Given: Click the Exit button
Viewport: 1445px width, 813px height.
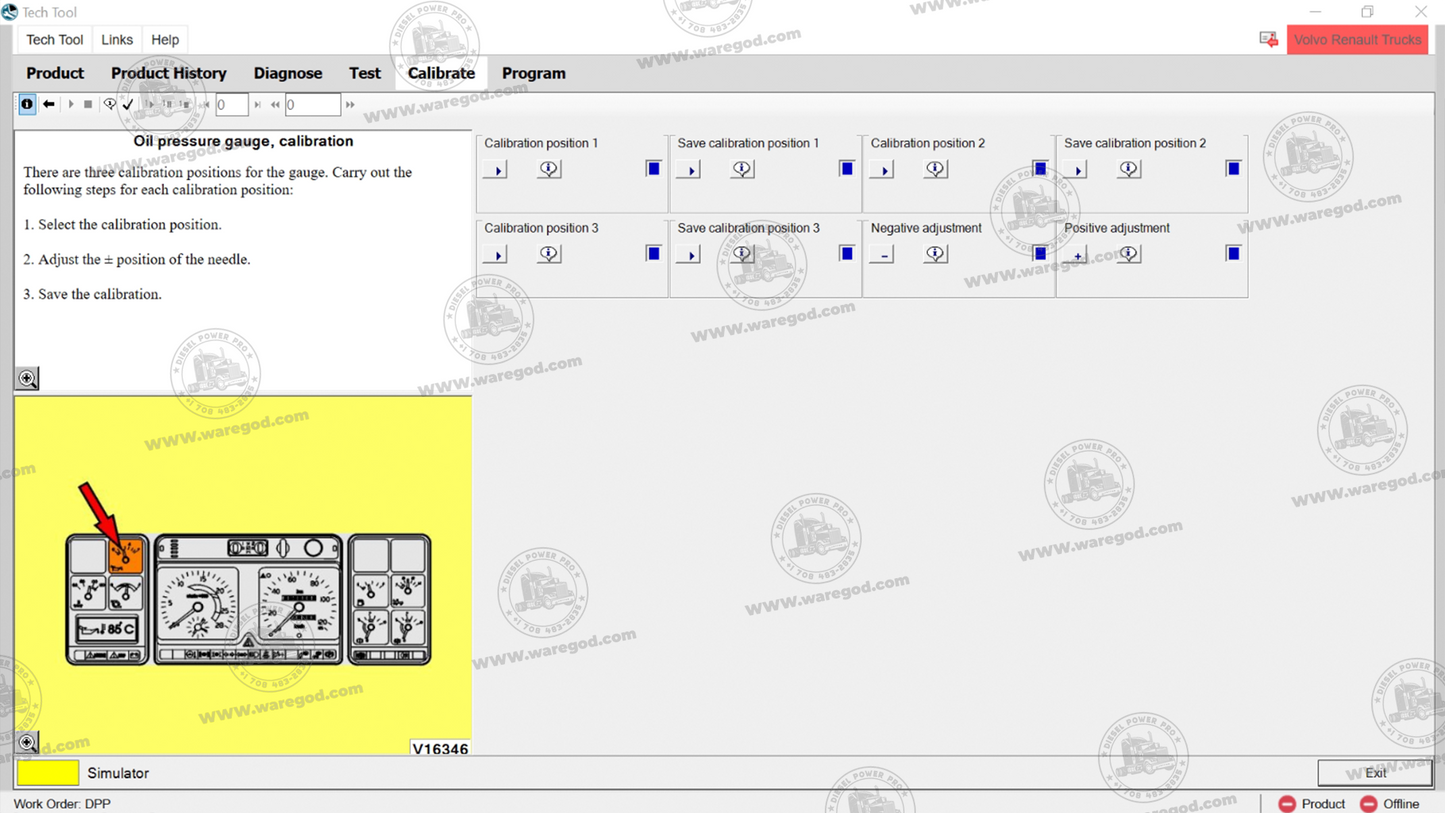Looking at the screenshot, I should [x=1375, y=773].
